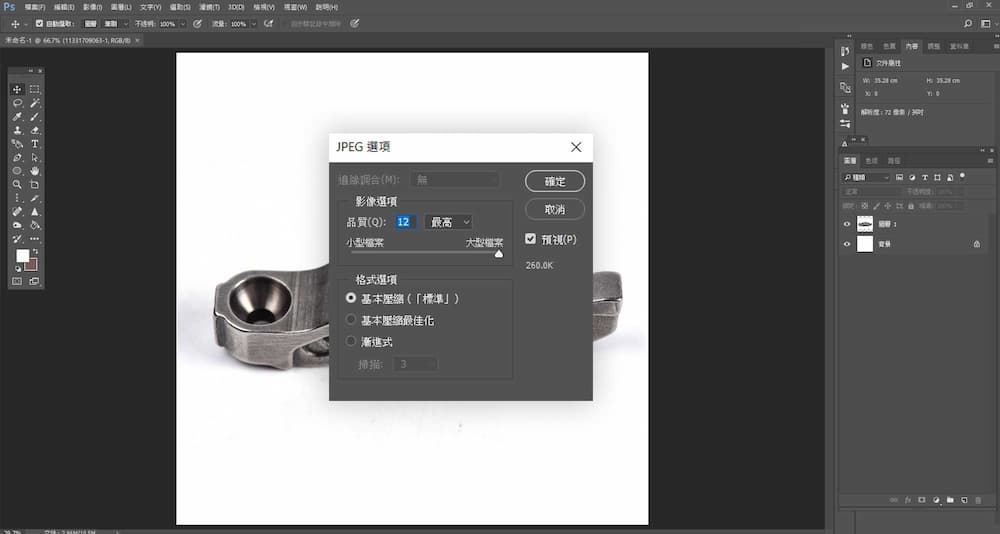This screenshot has height=534, width=1000.
Task: Click the 取消 button in JPEG dialog
Action: pos(555,209)
